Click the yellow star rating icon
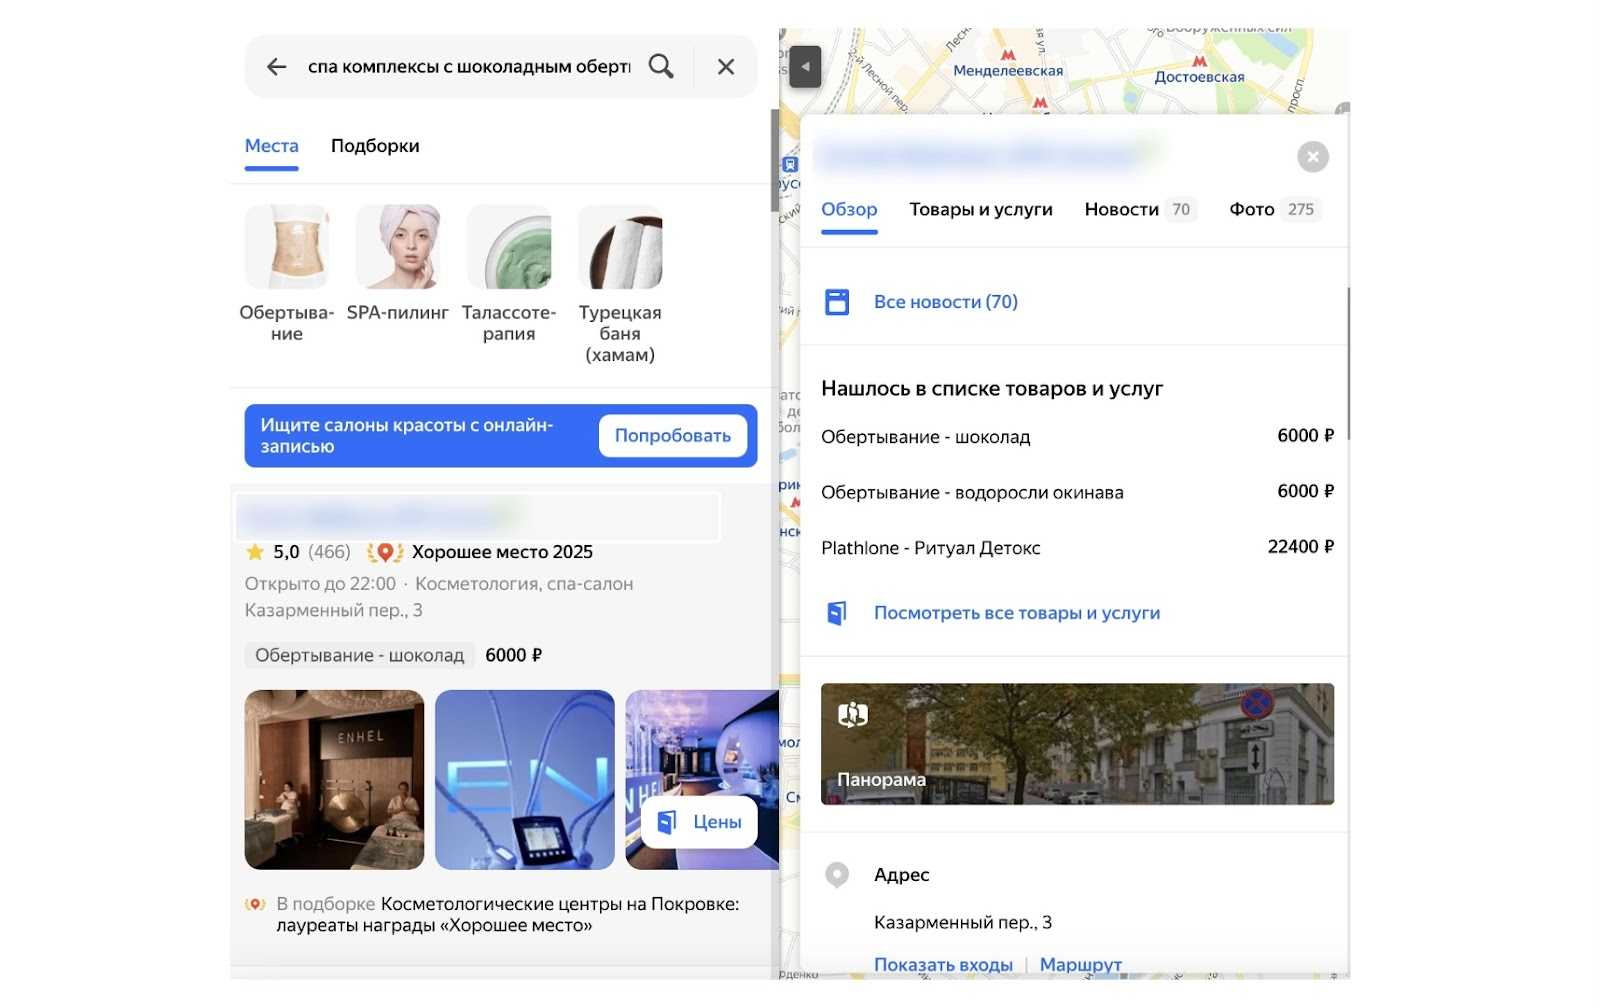This screenshot has width=1600, height=1008. point(255,552)
